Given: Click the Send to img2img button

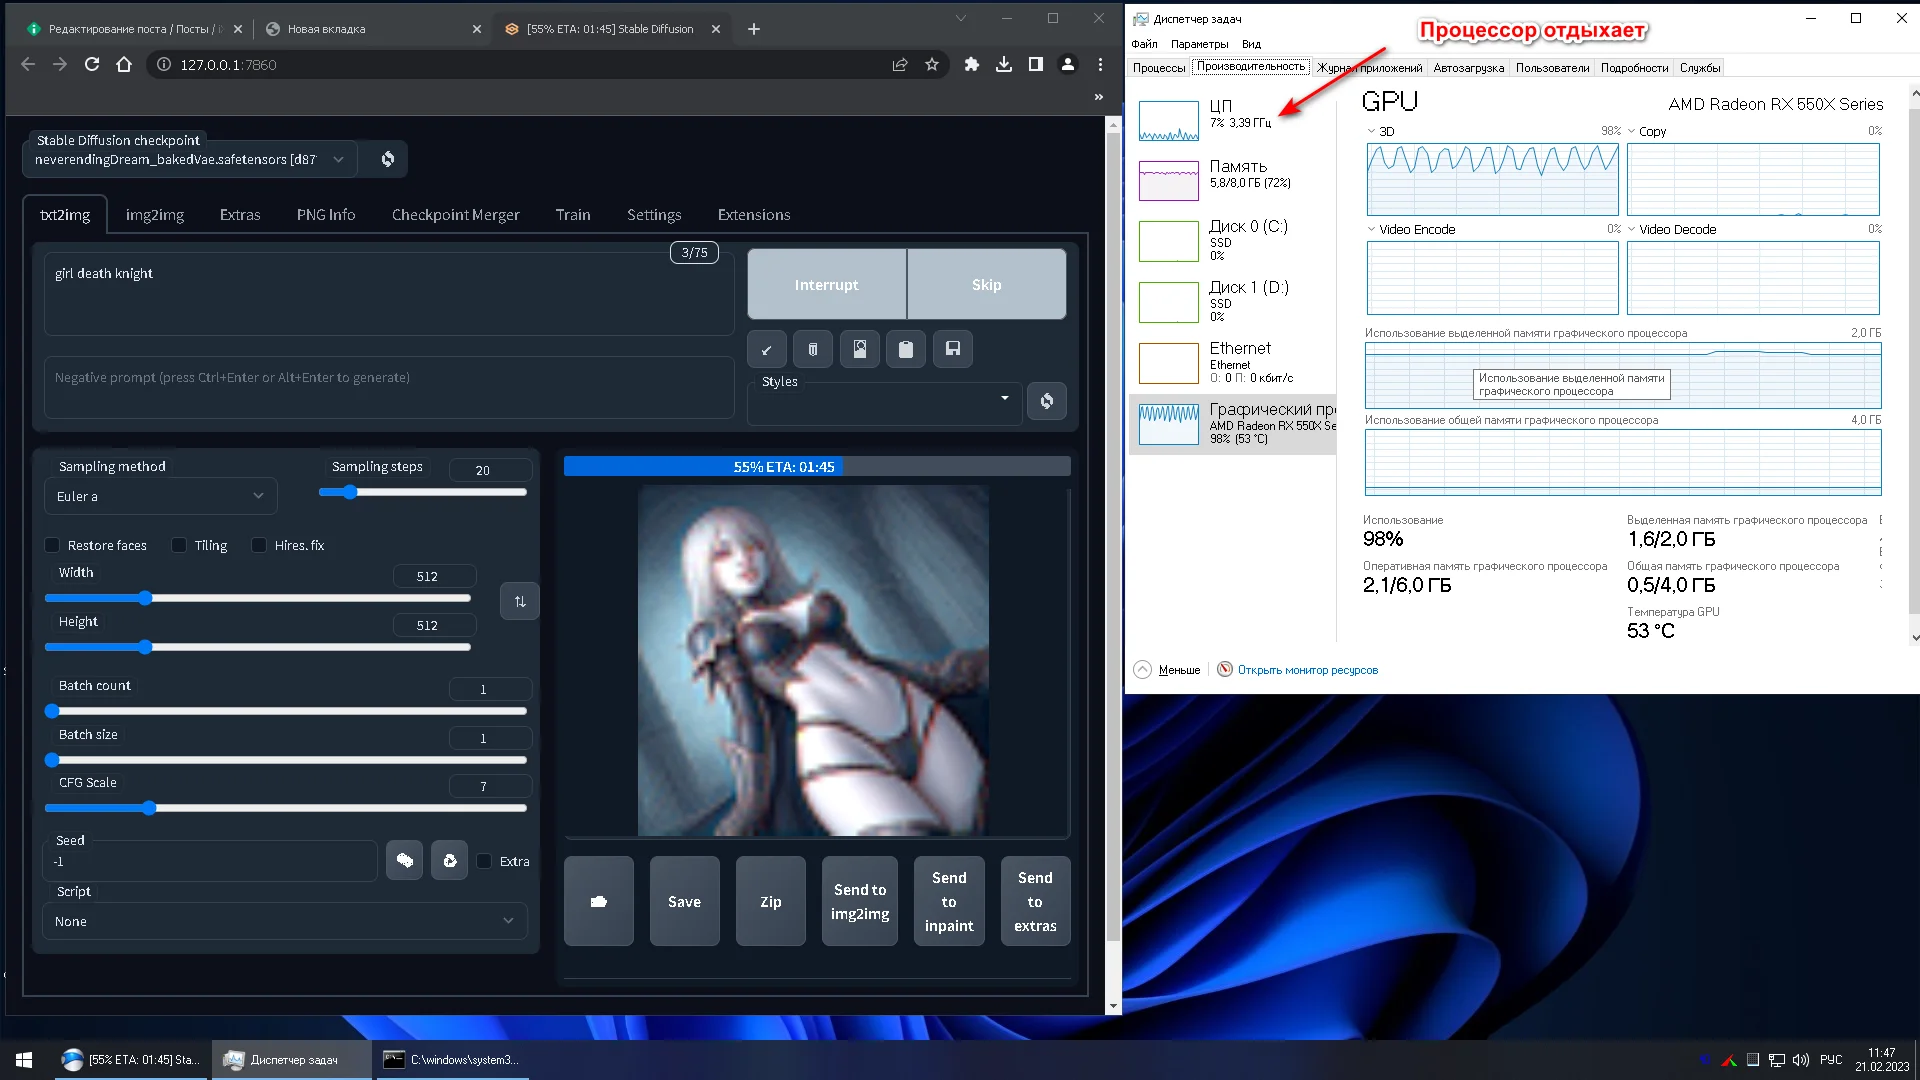Looking at the screenshot, I should coord(860,901).
